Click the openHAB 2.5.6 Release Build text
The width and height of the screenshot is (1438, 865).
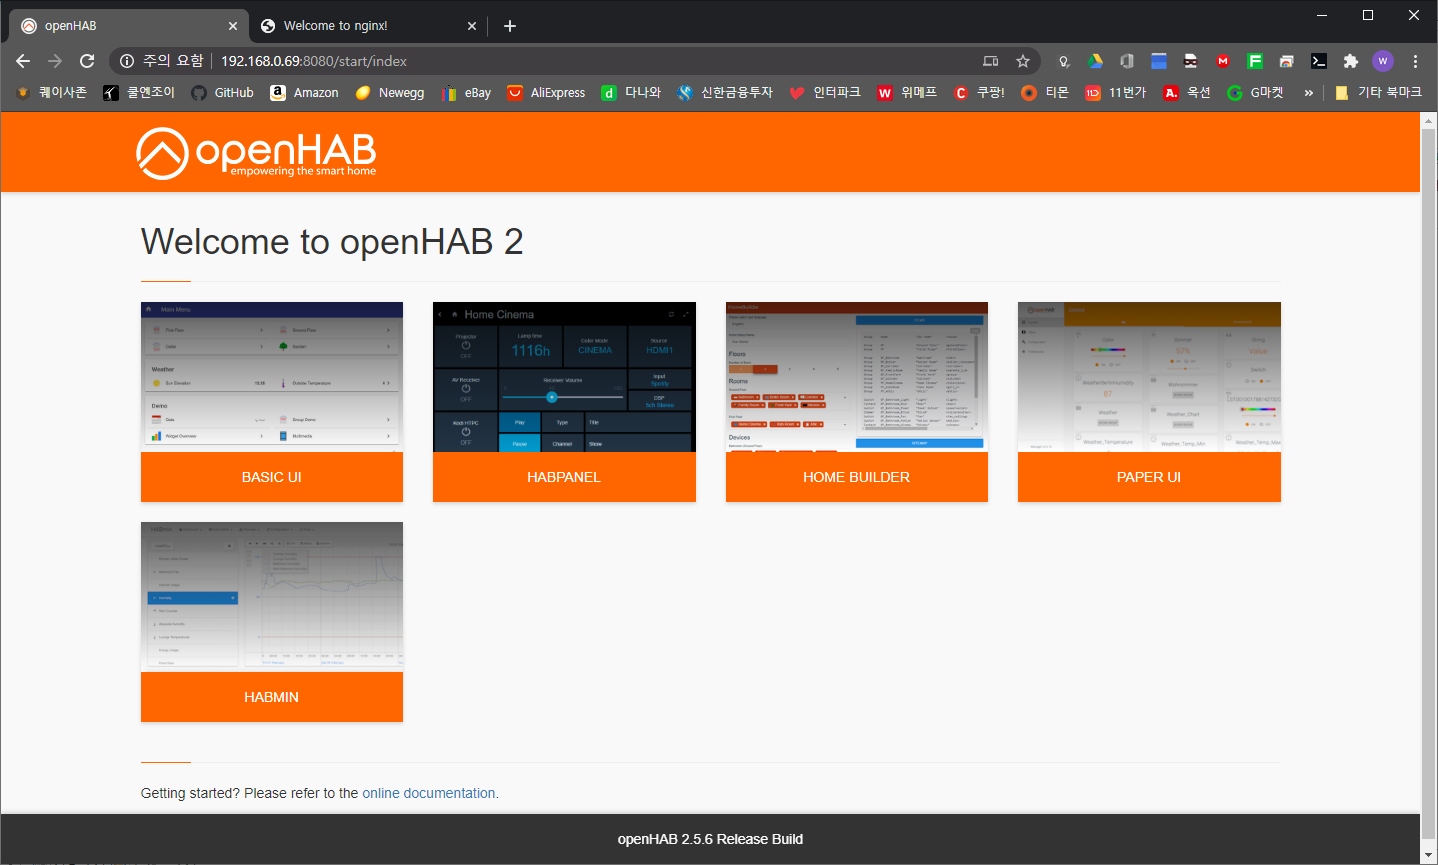coord(710,839)
